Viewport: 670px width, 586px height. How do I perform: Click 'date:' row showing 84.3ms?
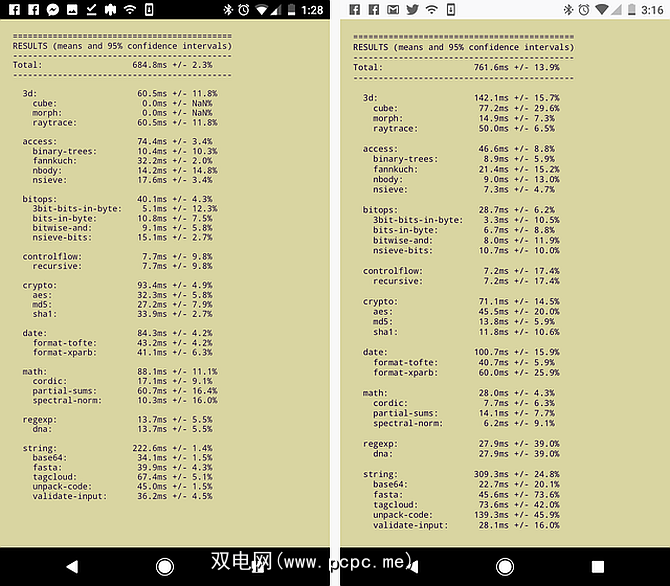coord(118,333)
